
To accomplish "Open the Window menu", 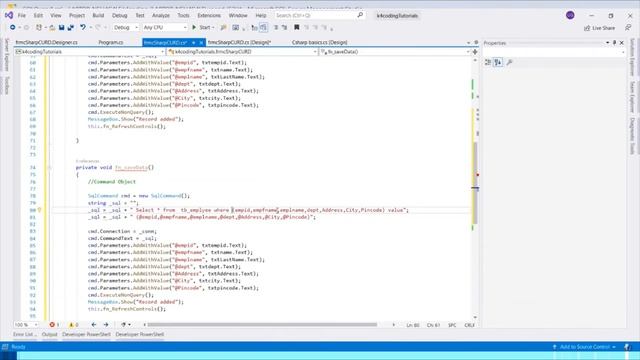I will click(238, 16).
